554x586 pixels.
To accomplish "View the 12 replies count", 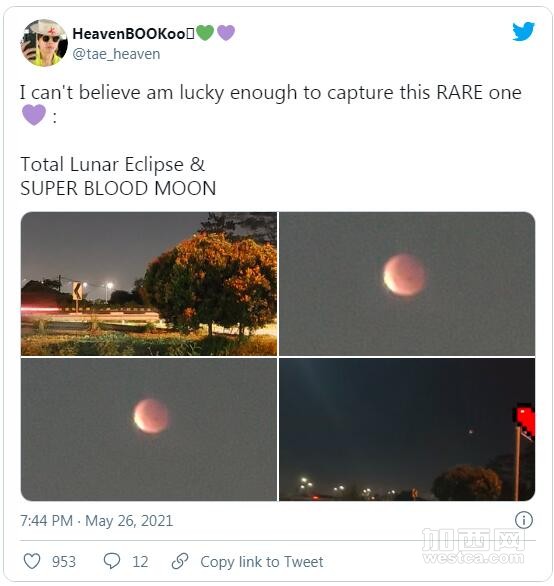I will coord(140,562).
